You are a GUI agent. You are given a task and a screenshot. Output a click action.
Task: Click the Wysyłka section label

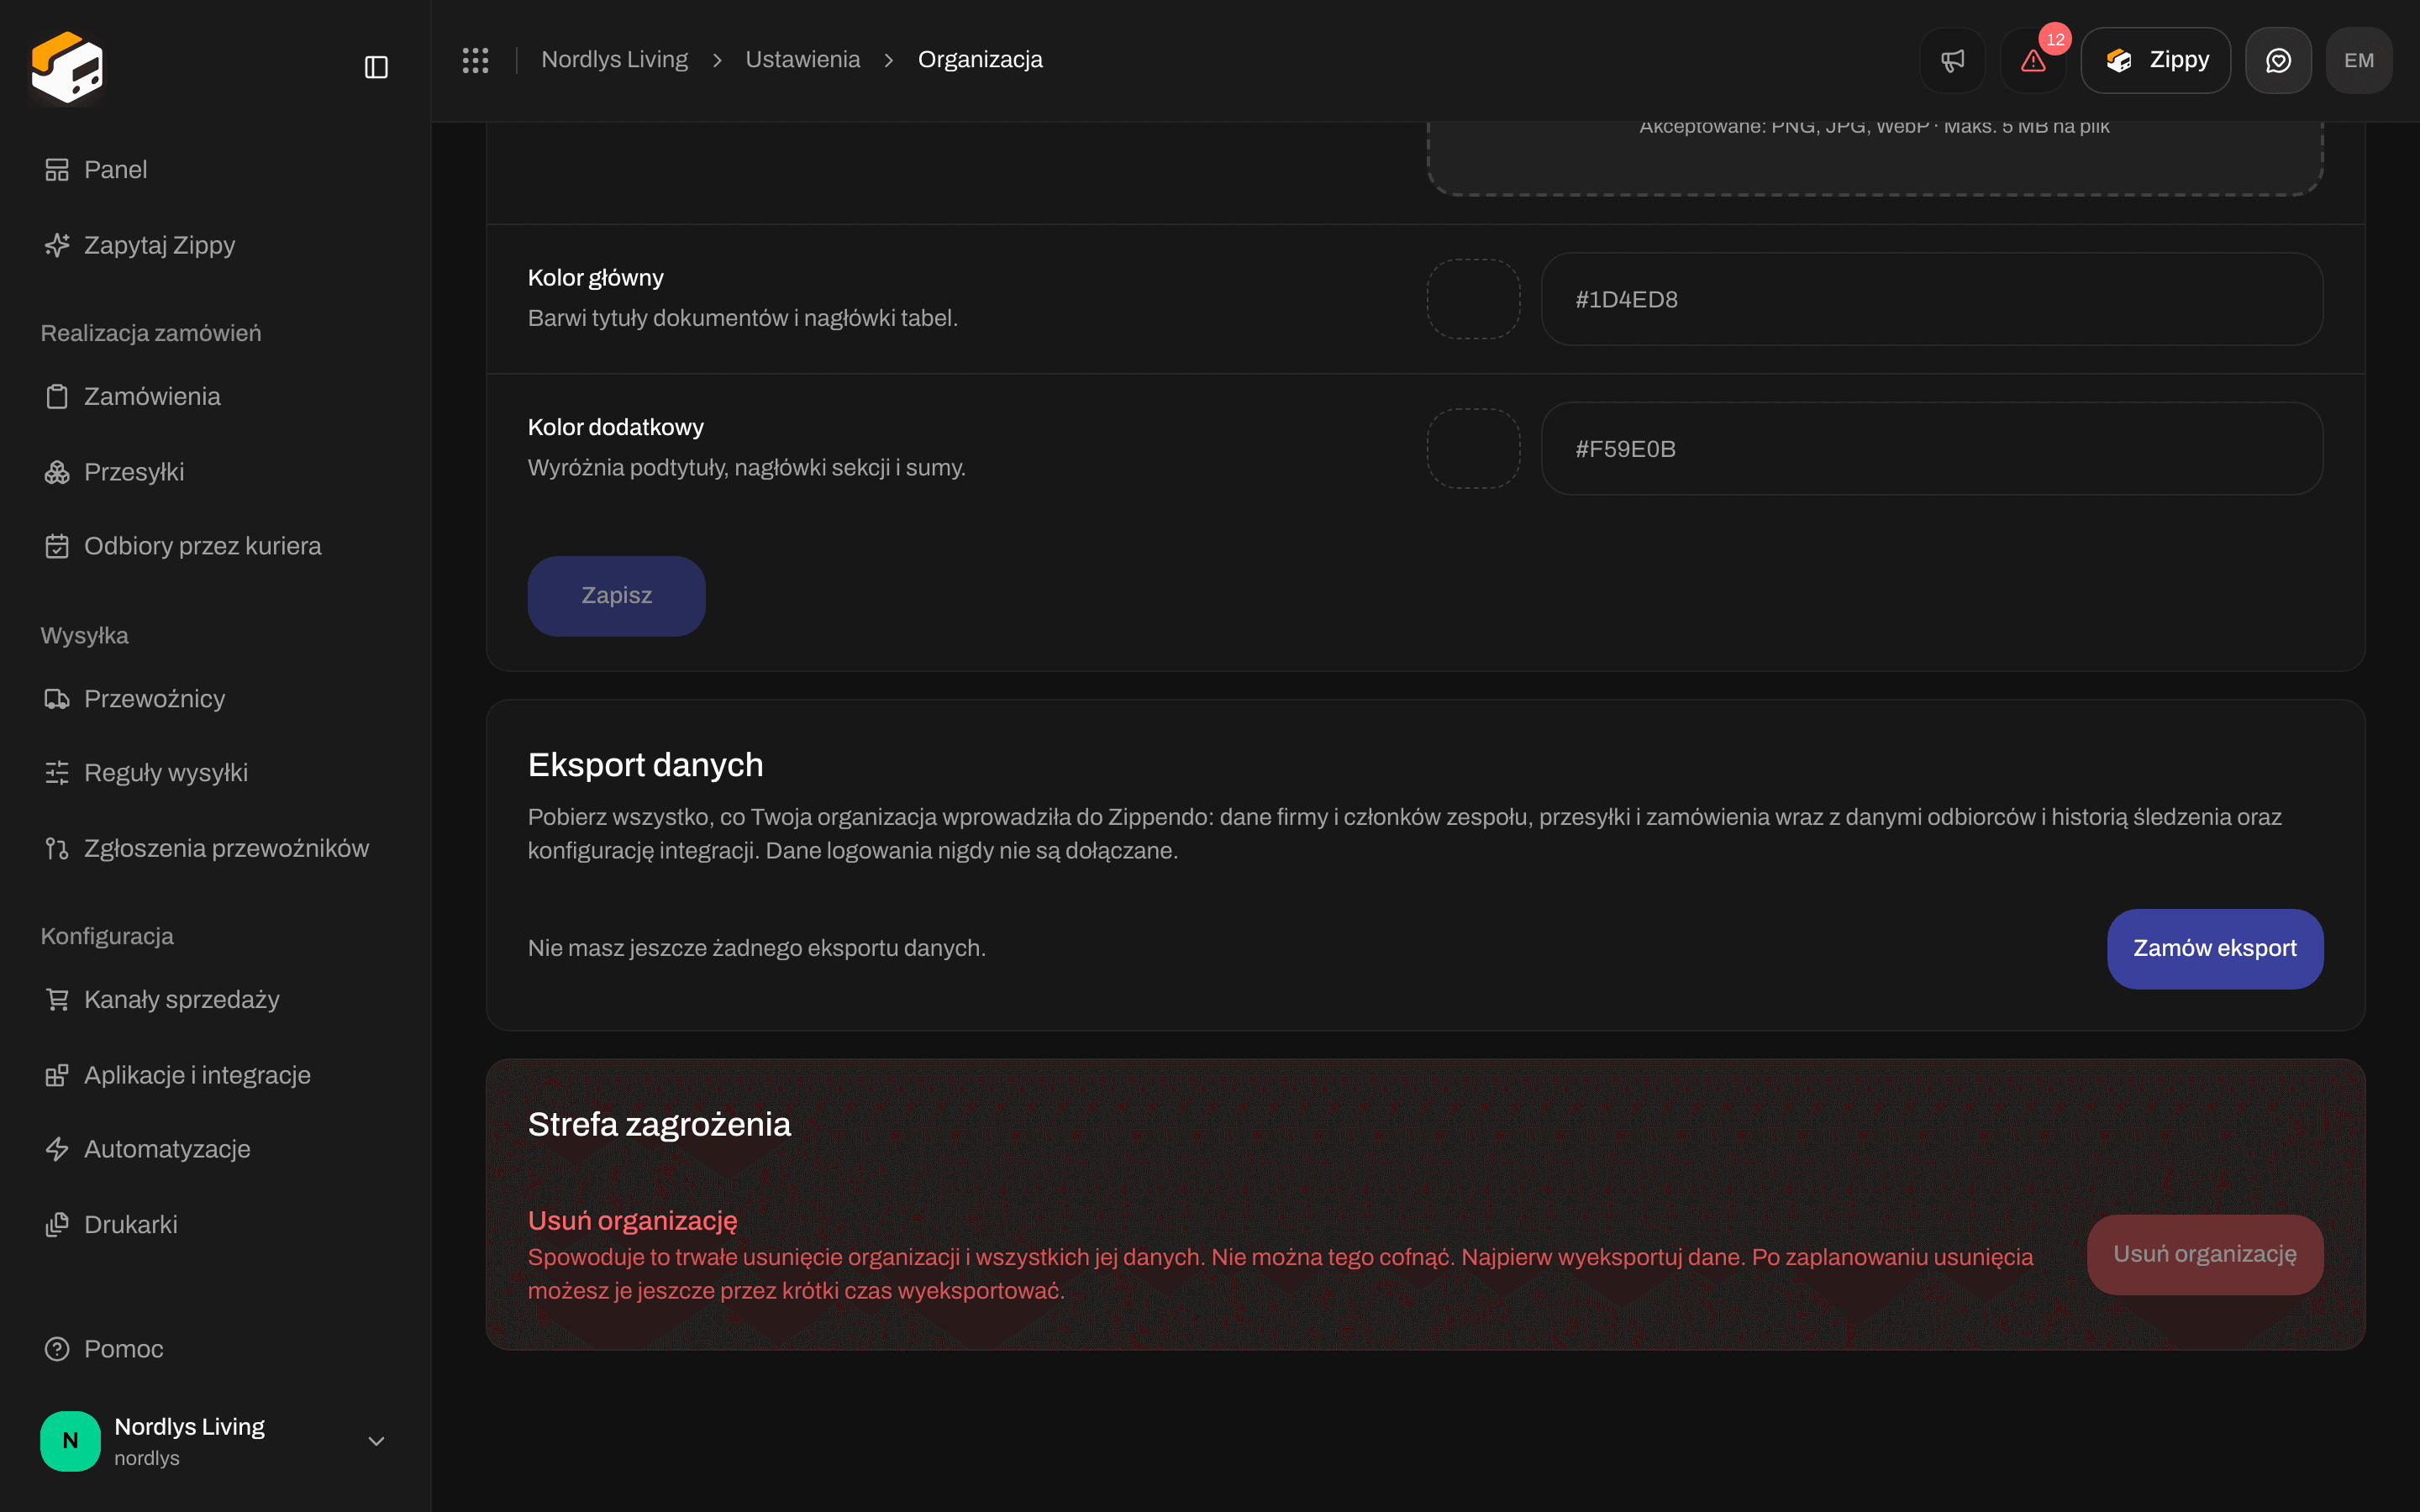click(84, 636)
